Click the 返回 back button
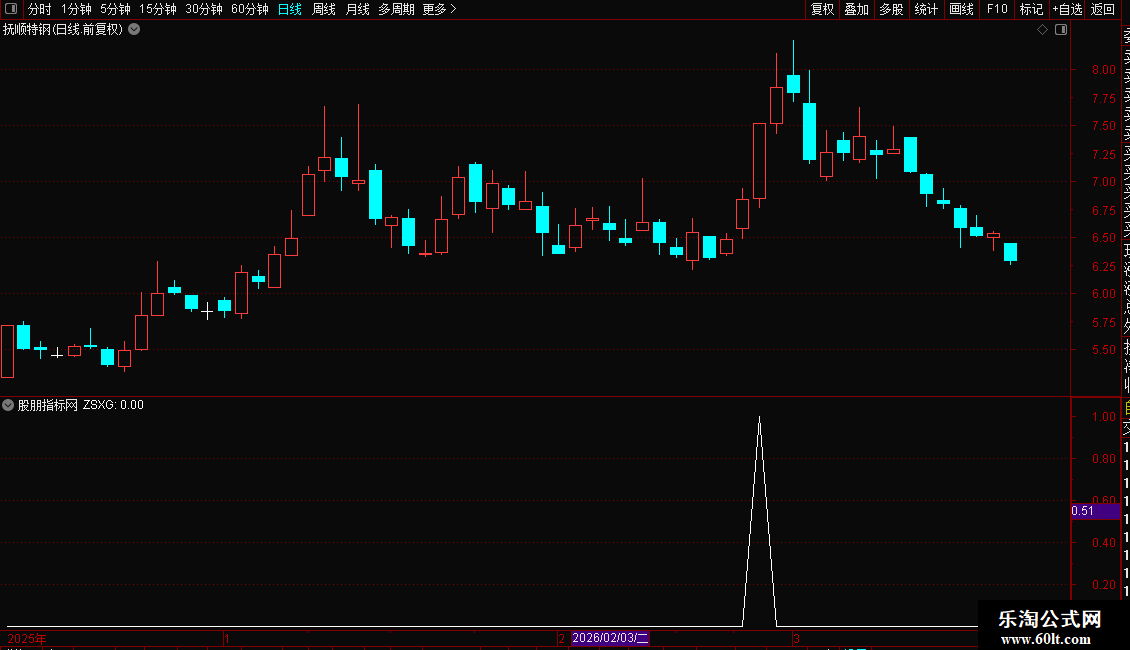The width and height of the screenshot is (1130, 650). pyautogui.click(x=1103, y=9)
